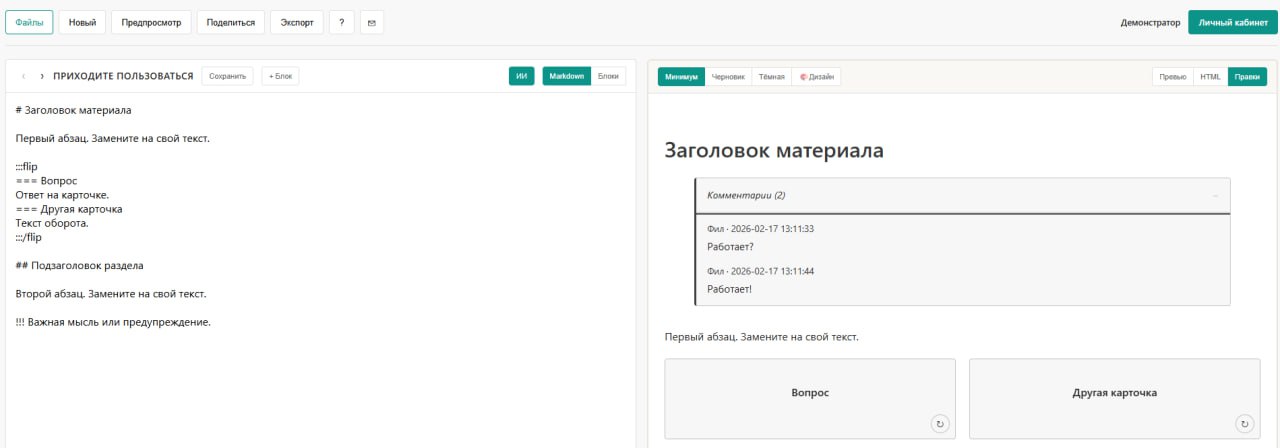Click '## Подзаголовок раздела' line in editor
Viewport: 1280px width, 448px height.
80,266
